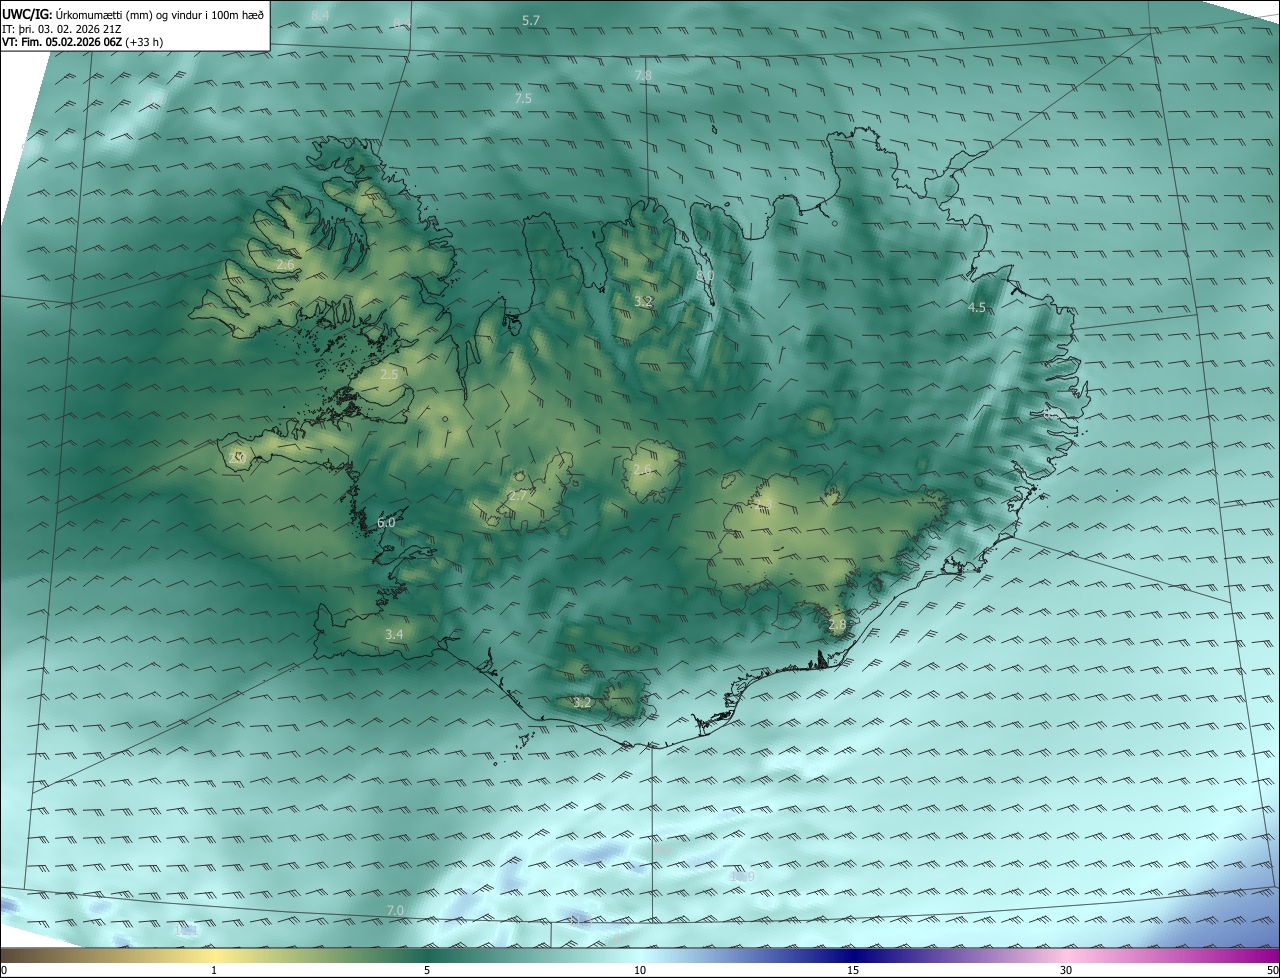Click the color scale tick label 15
This screenshot has width=1280, height=978.
(853, 970)
